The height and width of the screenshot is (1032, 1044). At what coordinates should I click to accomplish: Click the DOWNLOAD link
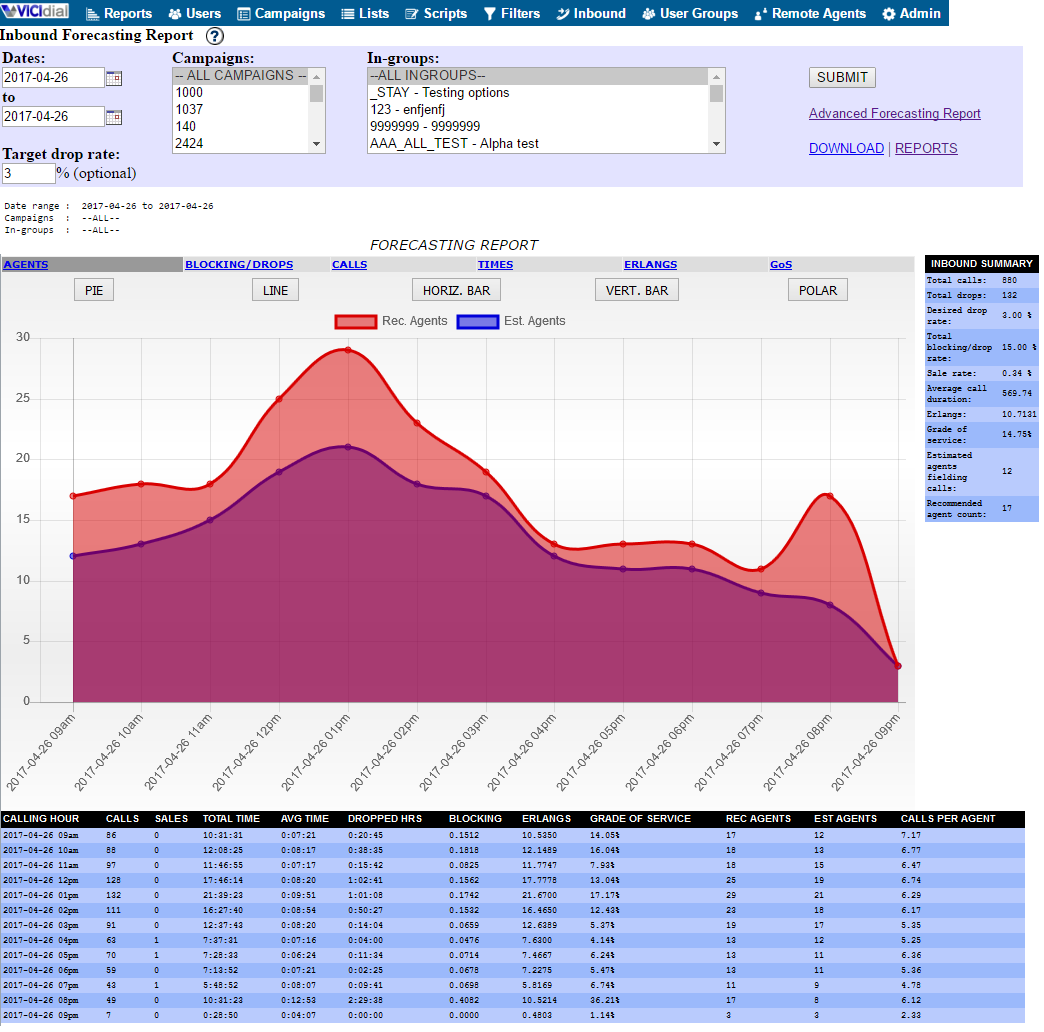[x=846, y=148]
